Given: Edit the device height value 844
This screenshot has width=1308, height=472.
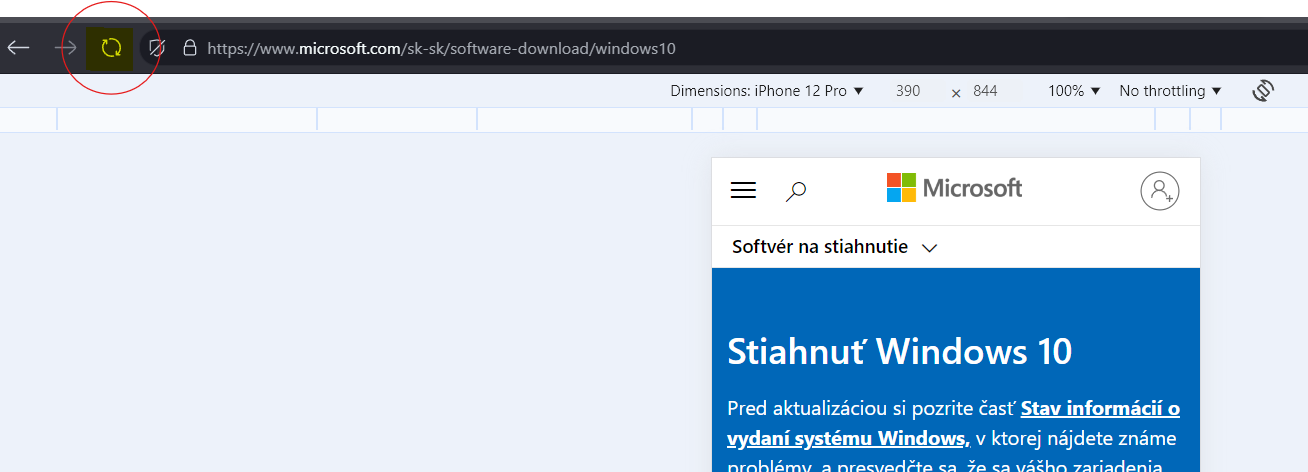Looking at the screenshot, I should pos(985,91).
